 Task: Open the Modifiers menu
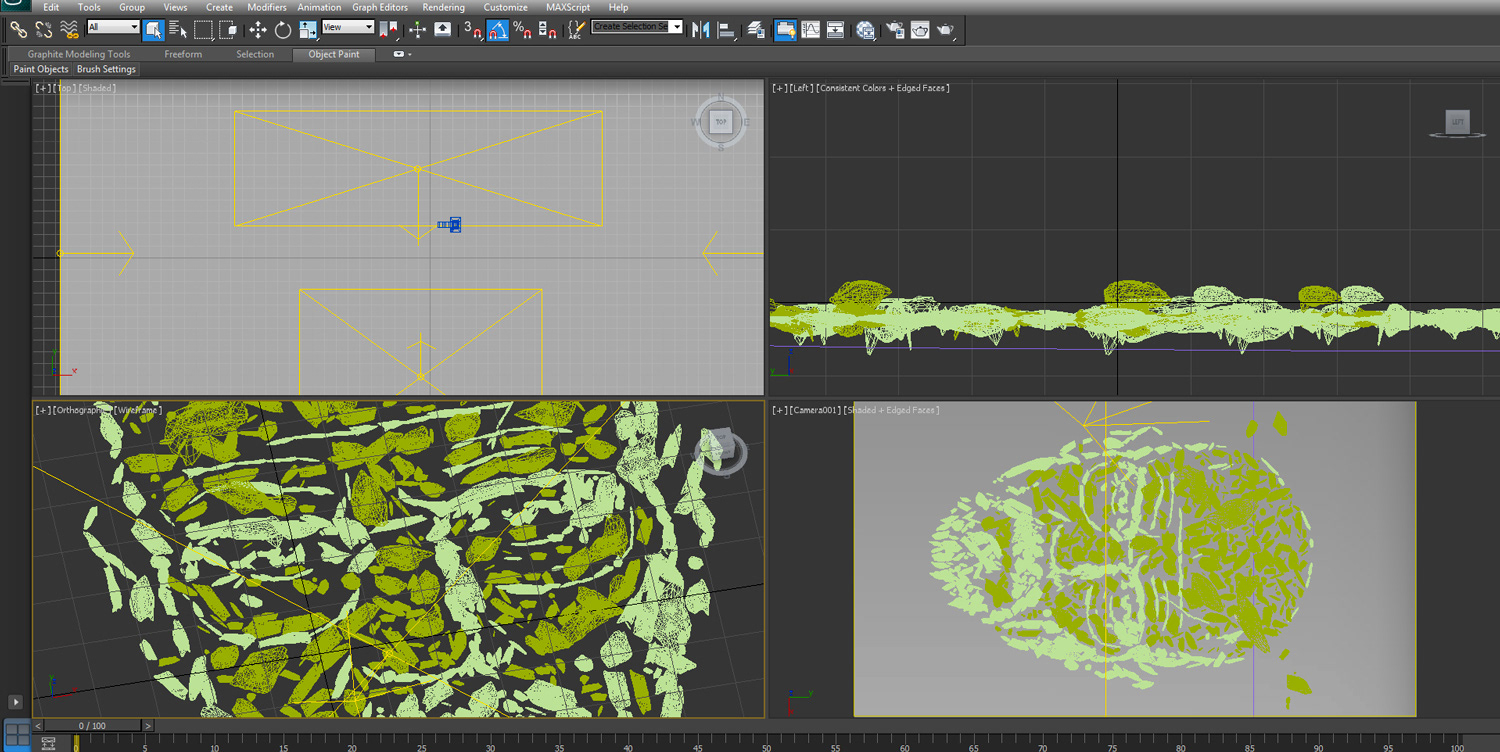(x=267, y=7)
